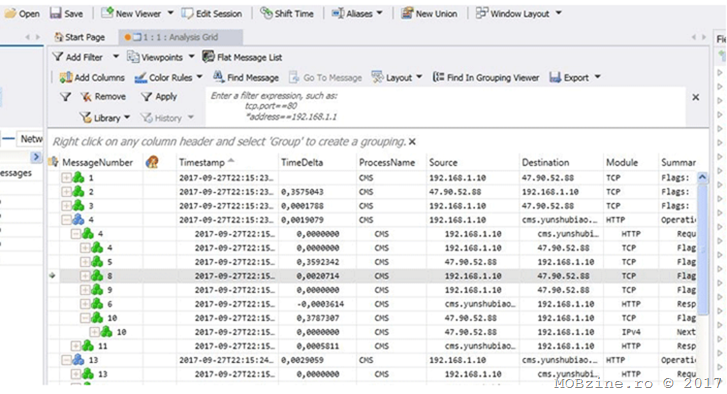
Task: Click into the filter expression field
Action: tap(445, 106)
